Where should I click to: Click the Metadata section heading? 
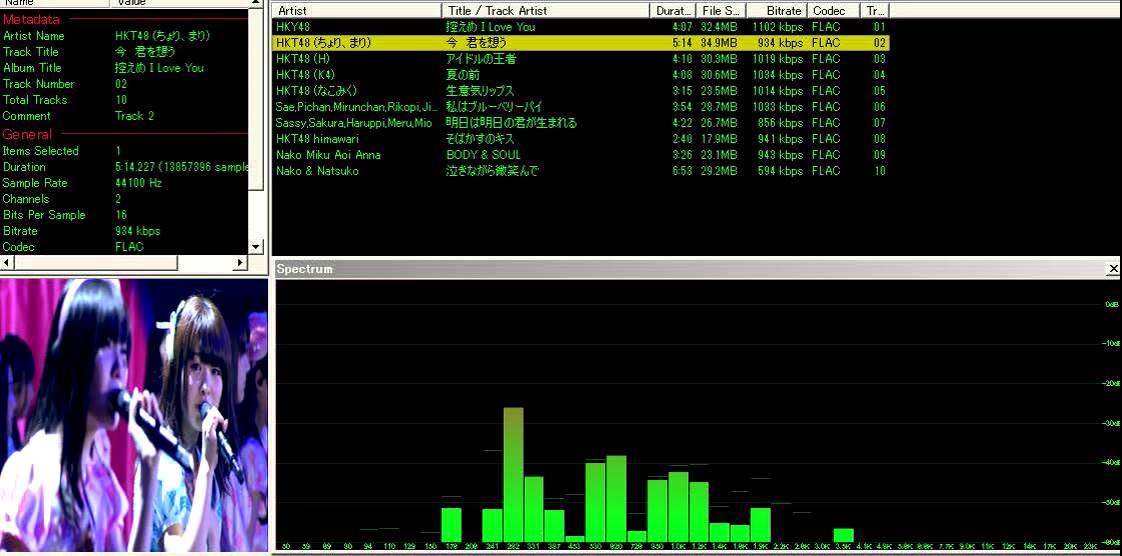pos(31,19)
